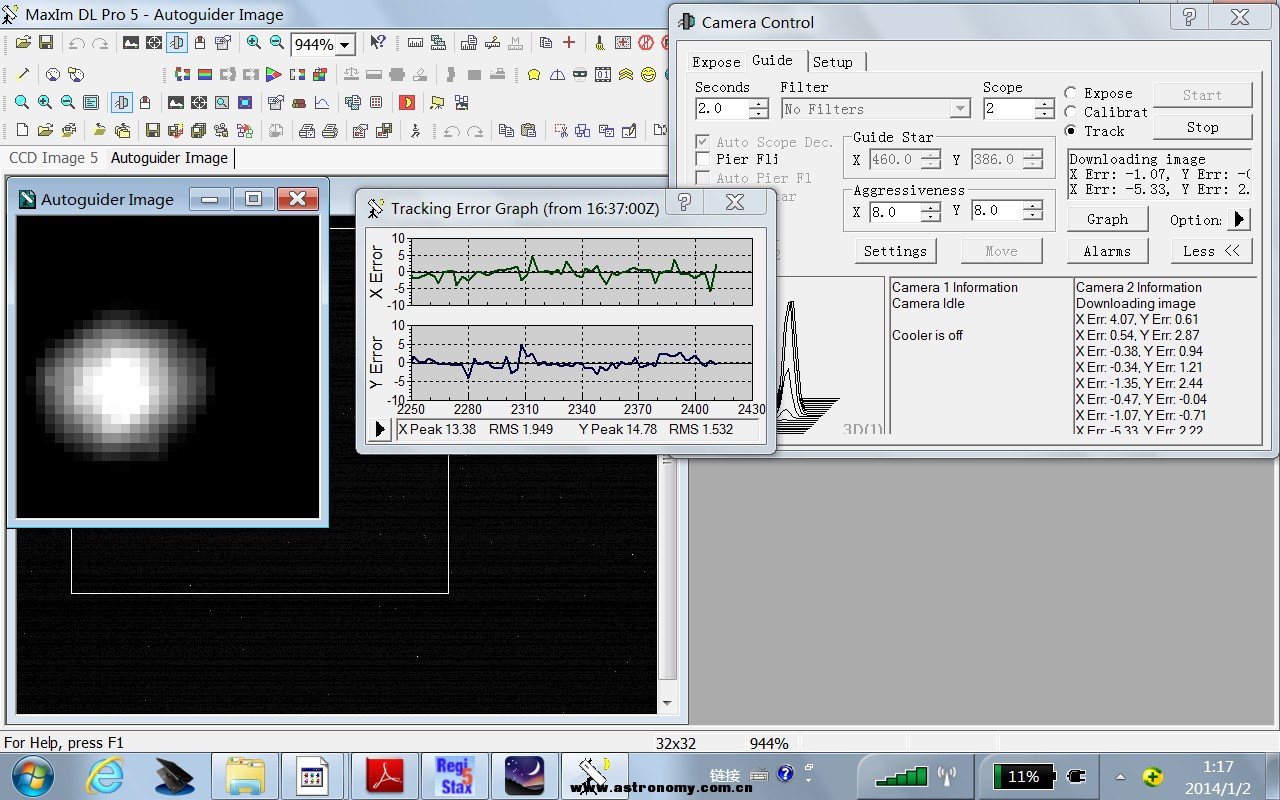Switch to the Expose tab
This screenshot has height=800, width=1280.
click(716, 62)
